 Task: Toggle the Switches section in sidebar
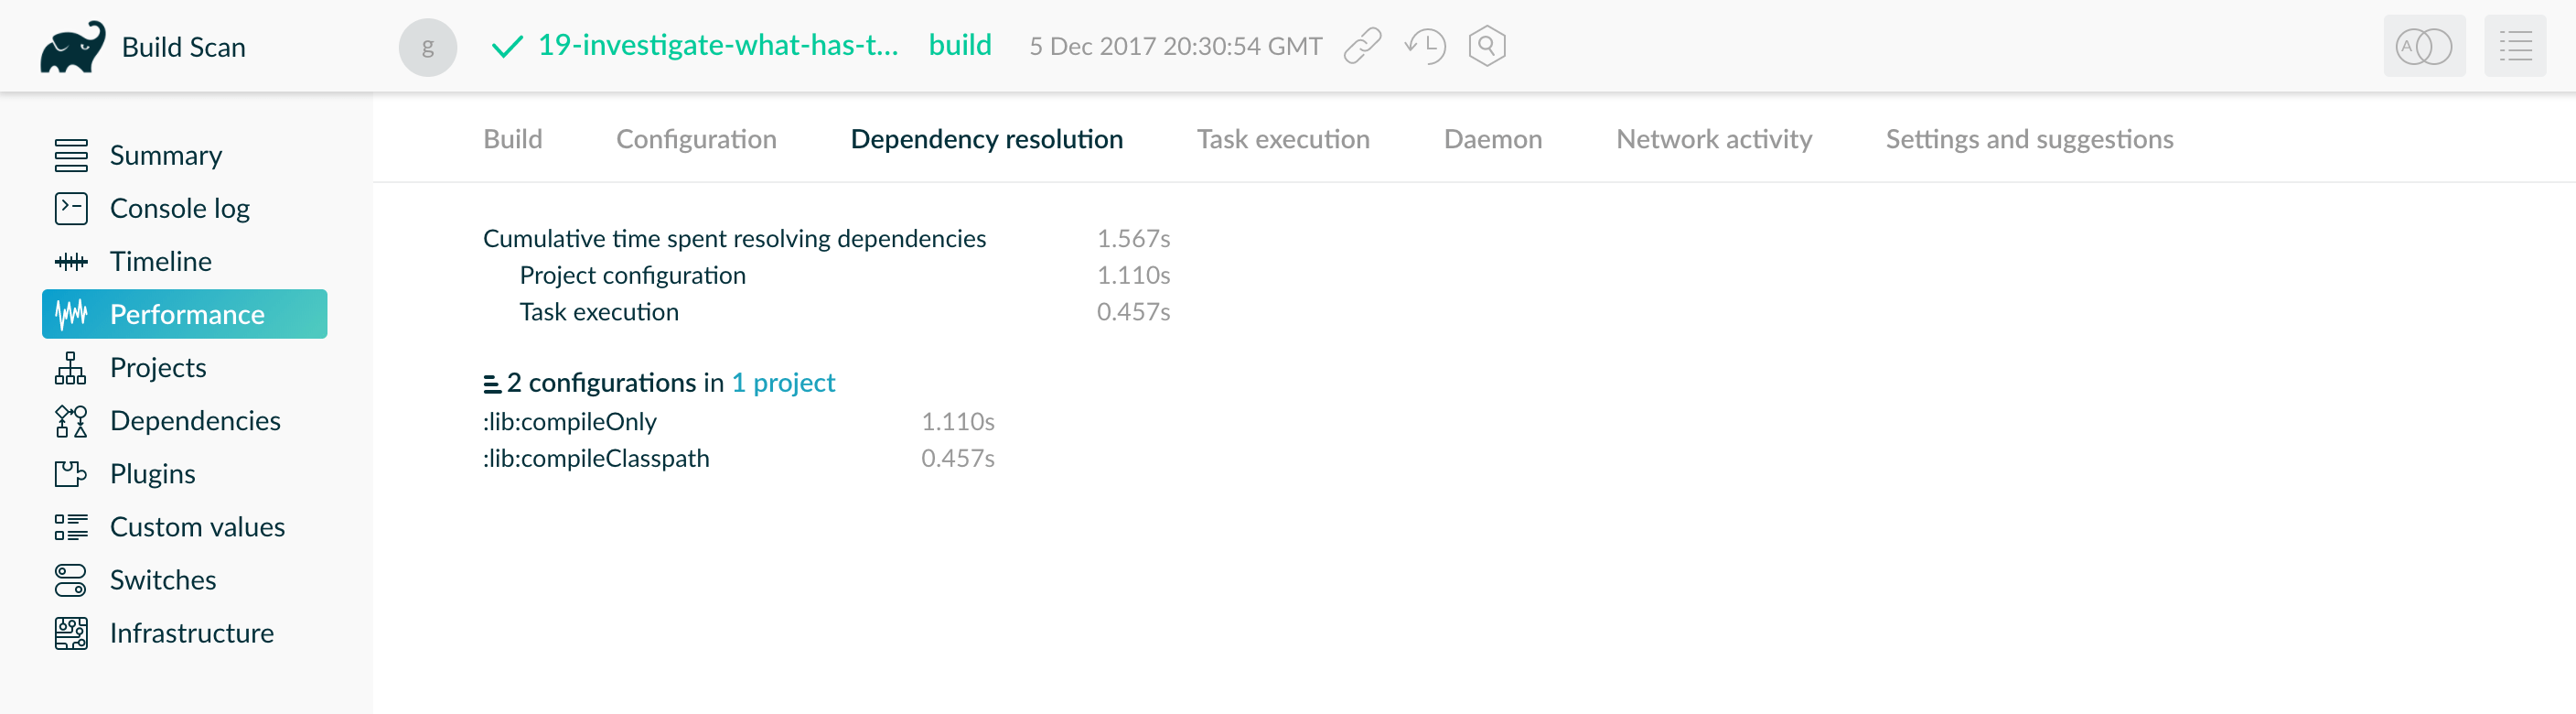tap(70, 579)
